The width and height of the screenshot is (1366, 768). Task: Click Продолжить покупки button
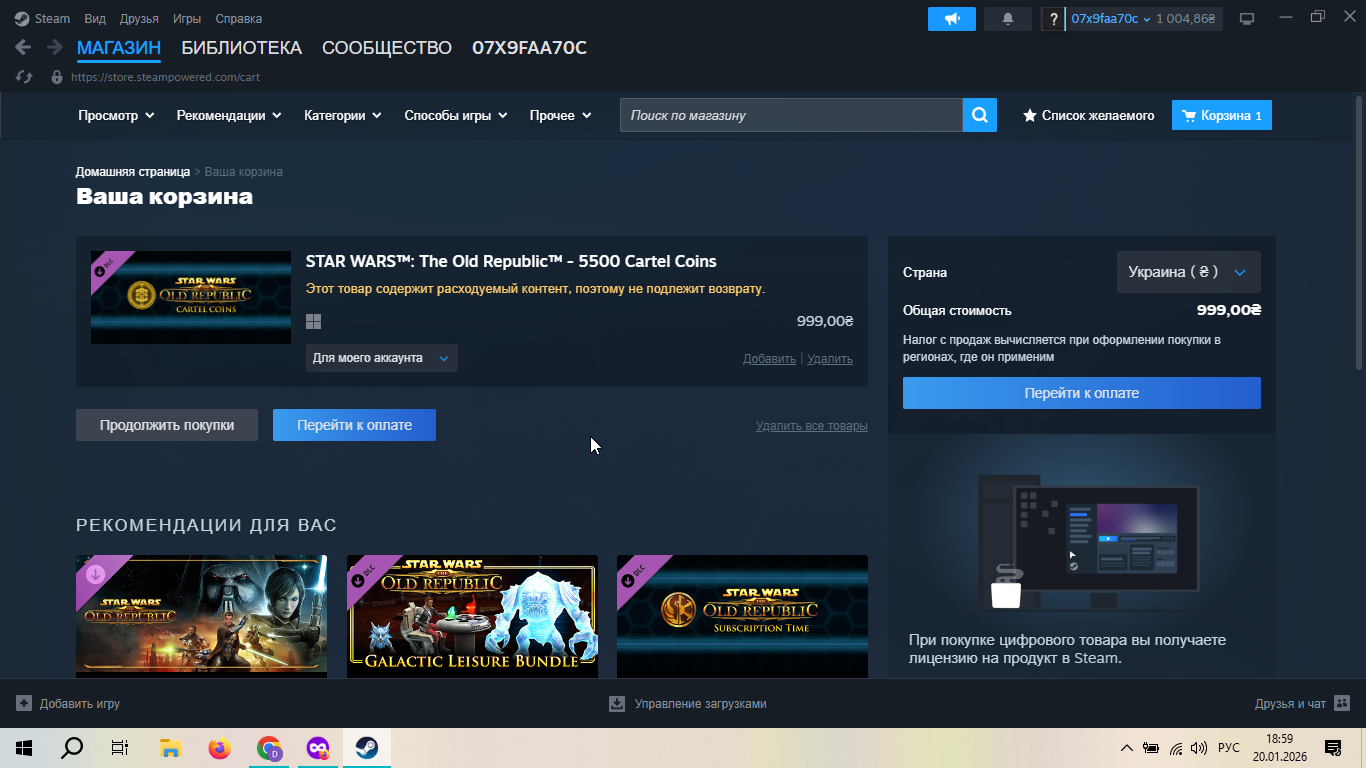tap(167, 425)
